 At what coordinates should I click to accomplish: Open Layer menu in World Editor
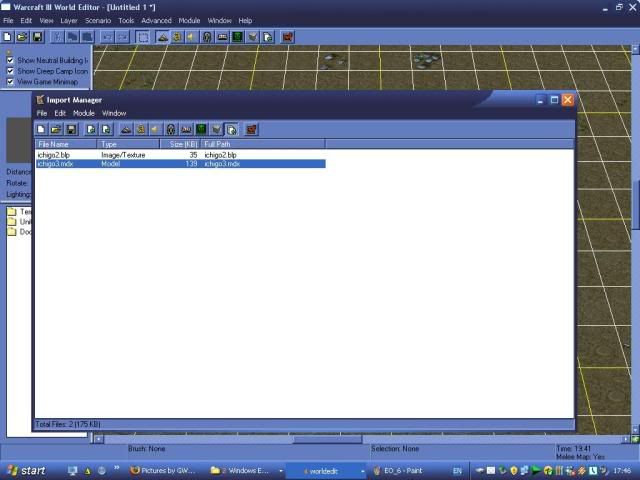pyautogui.click(x=69, y=20)
